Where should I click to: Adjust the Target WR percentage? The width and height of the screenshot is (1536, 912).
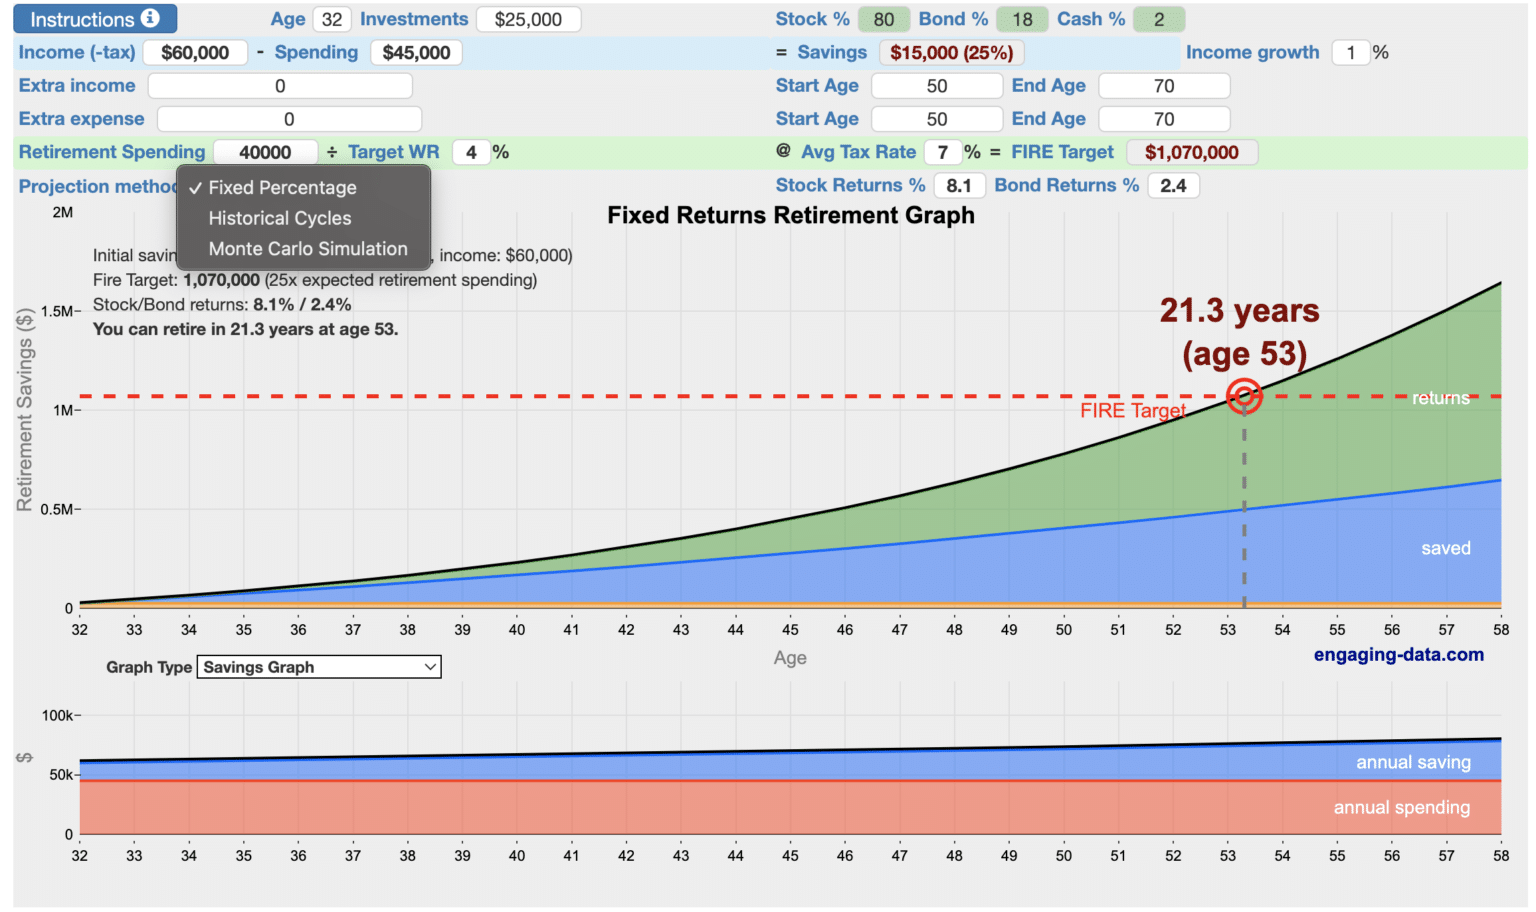471,151
